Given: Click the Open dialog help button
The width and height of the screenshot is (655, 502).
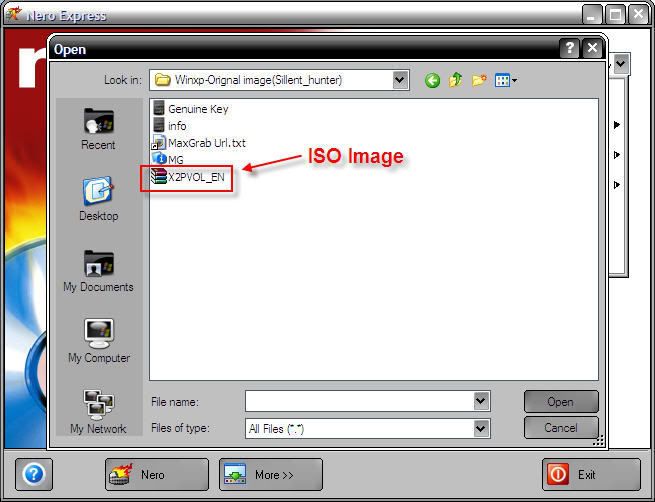Looking at the screenshot, I should 569,48.
